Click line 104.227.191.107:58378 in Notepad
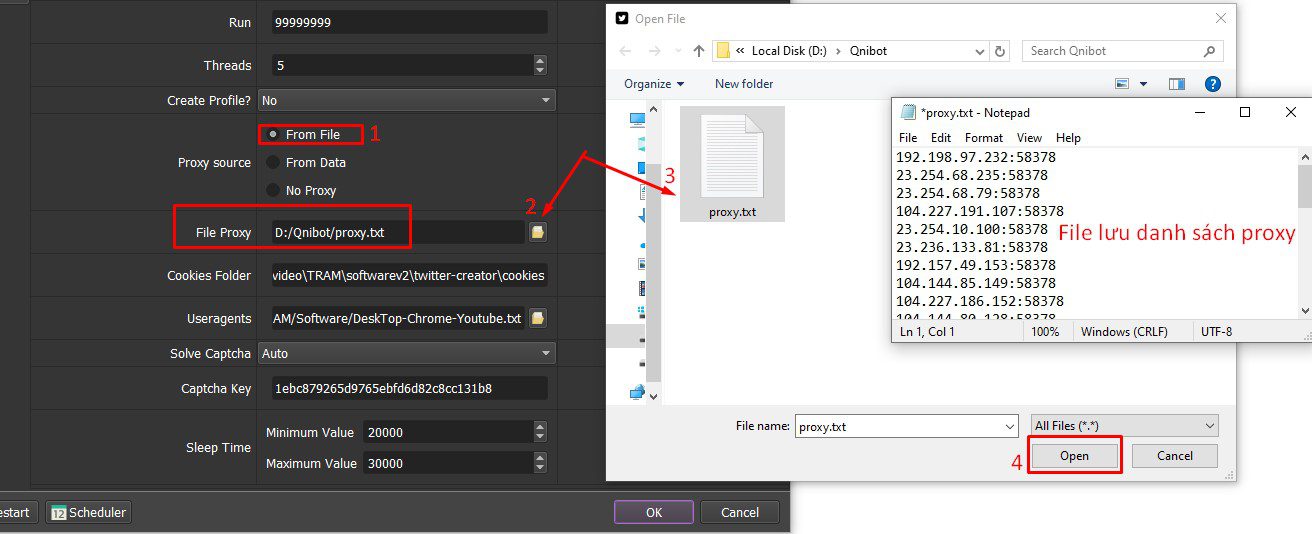This screenshot has width=1312, height=534. tap(980, 211)
